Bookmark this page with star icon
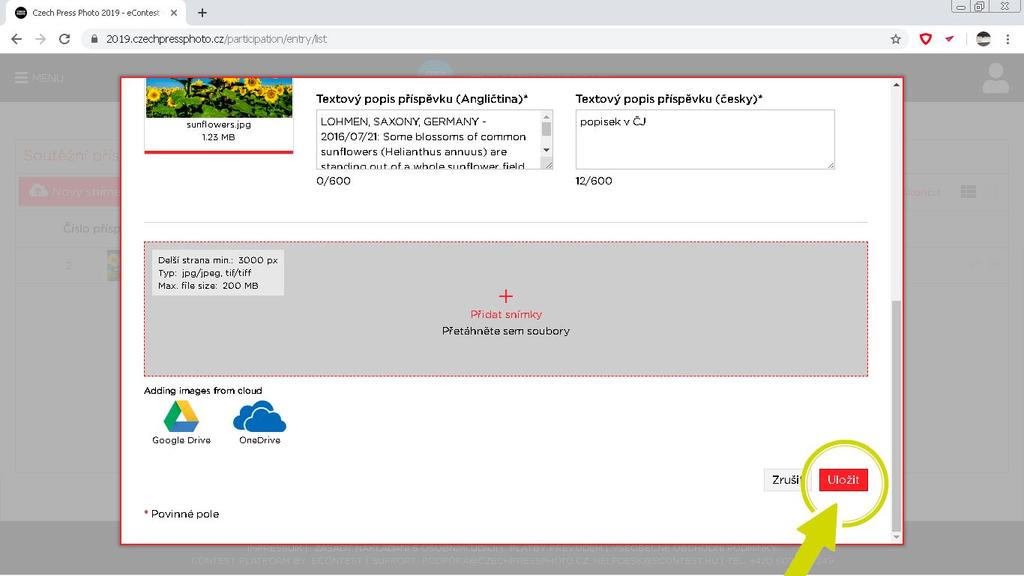 [x=895, y=39]
